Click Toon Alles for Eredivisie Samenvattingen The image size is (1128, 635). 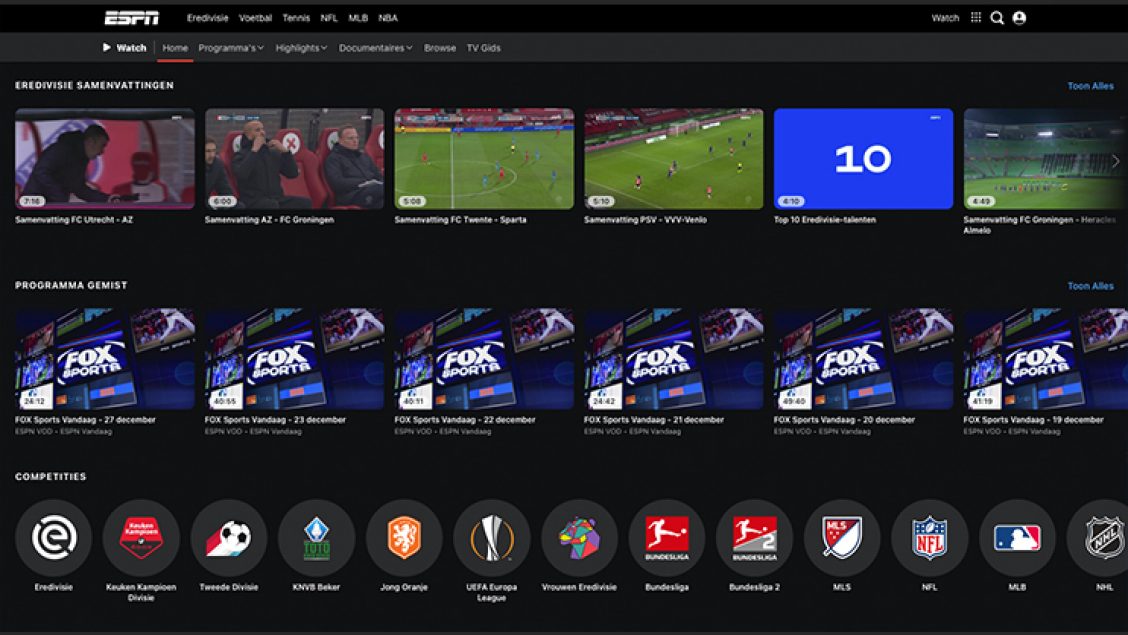[1092, 86]
